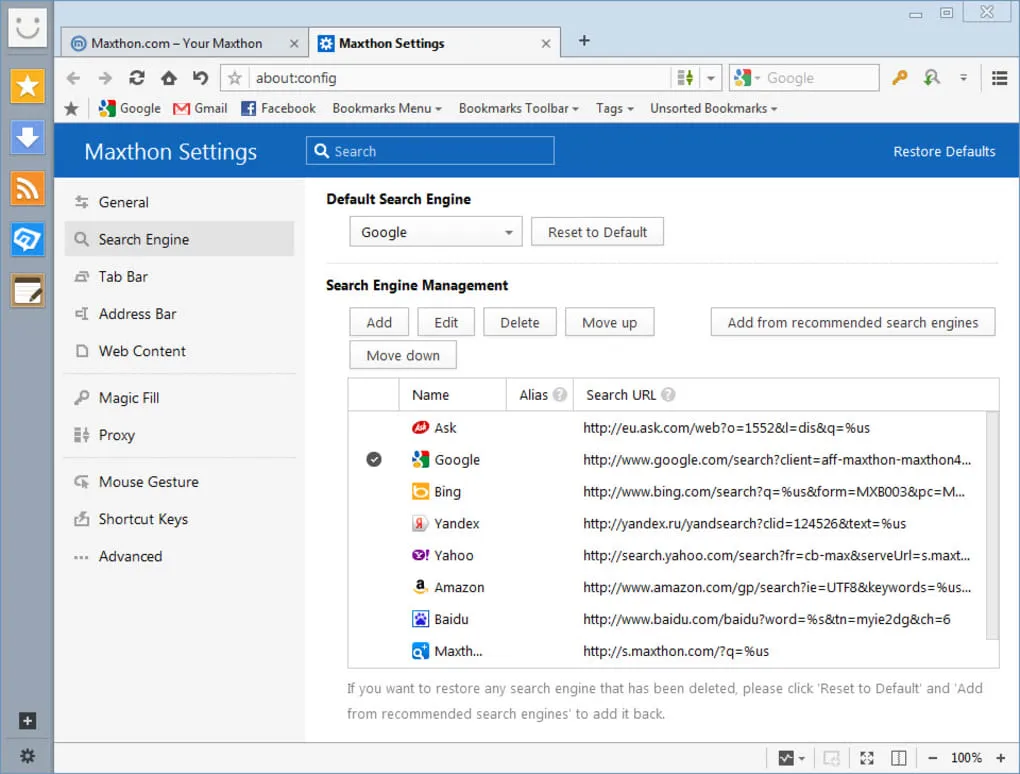Viewport: 1020px width, 774px height.
Task: Click the settings Search input field
Action: click(430, 150)
